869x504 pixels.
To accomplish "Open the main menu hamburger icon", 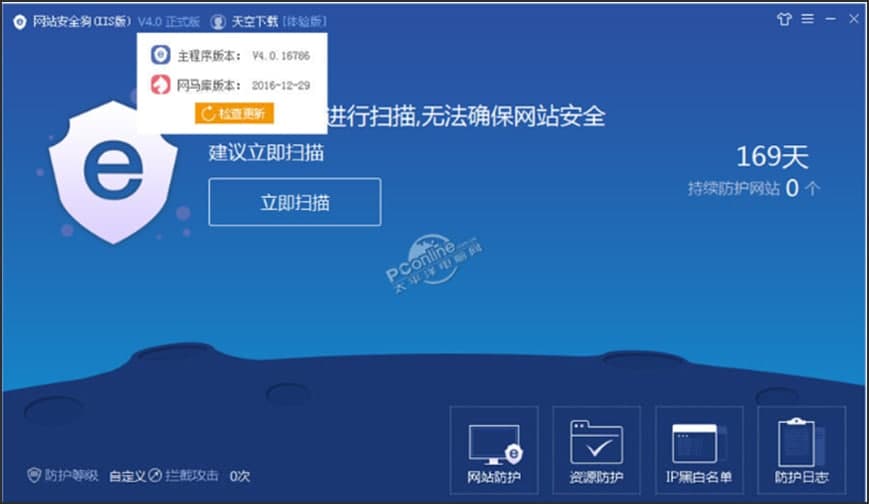I will tap(807, 19).
